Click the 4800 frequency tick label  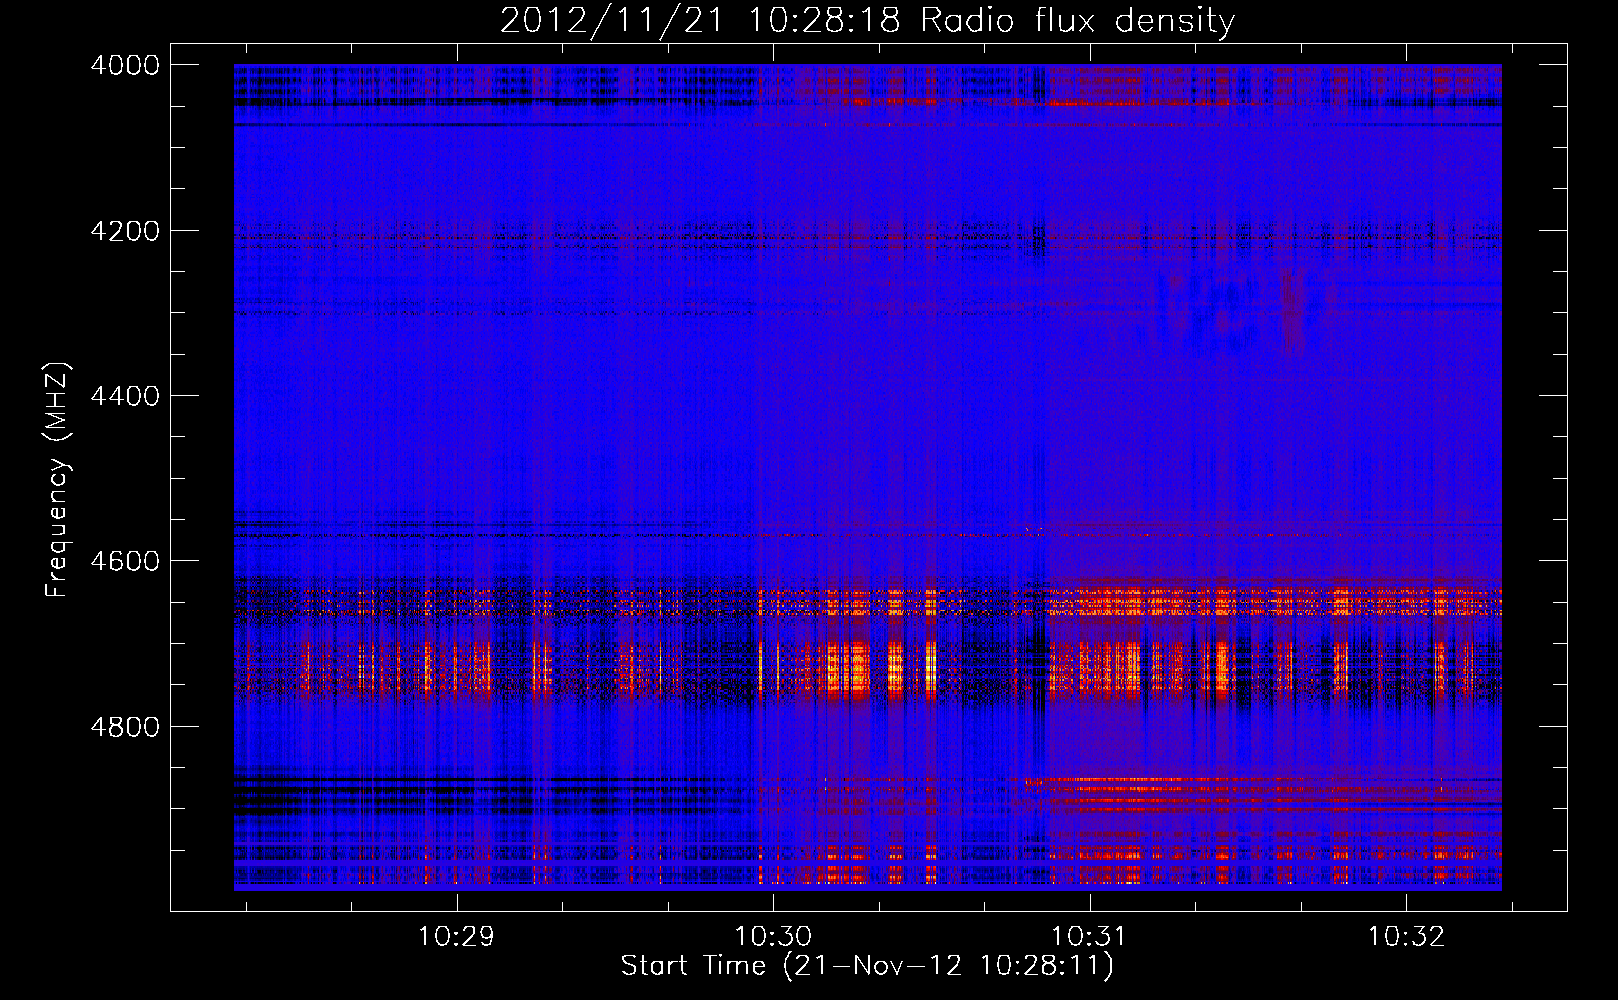[125, 727]
